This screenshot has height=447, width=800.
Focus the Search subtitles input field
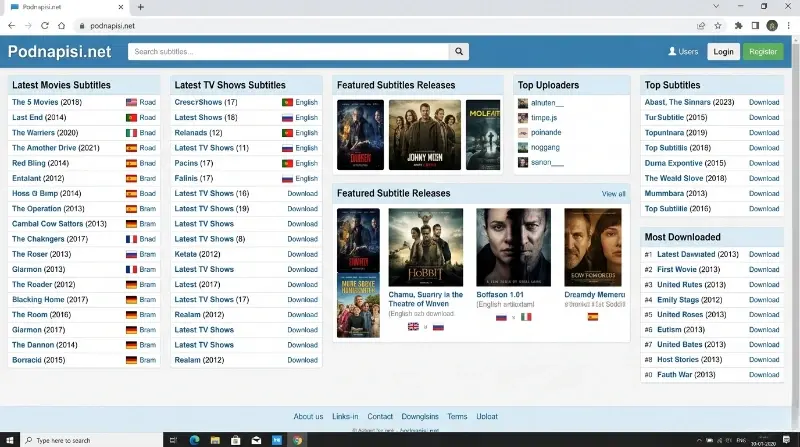point(288,52)
